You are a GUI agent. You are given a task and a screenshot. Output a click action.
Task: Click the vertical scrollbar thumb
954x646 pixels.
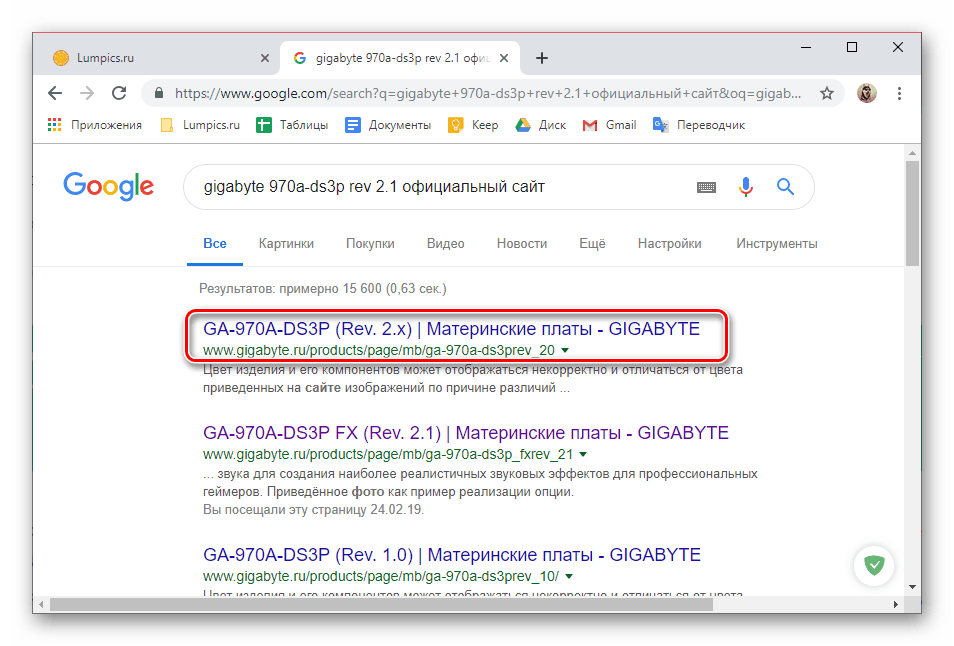(911, 213)
